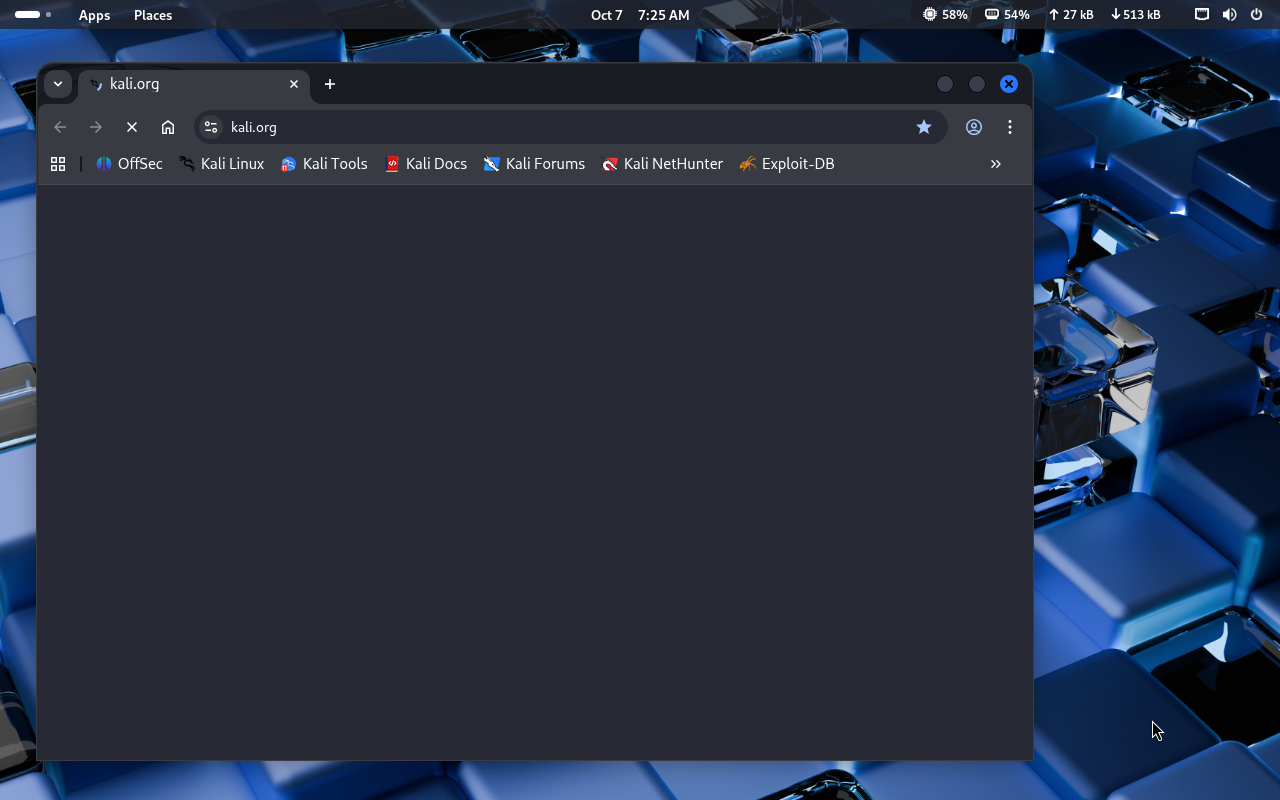This screenshot has height=800, width=1280.
Task: Click the Home icon in toolbar
Action: point(168,127)
